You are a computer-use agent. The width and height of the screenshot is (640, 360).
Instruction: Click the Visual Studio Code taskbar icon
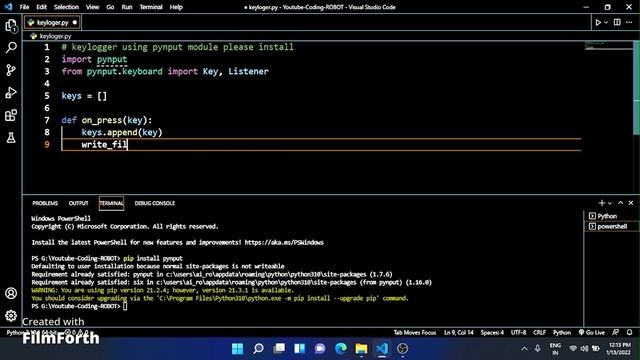[382, 349]
